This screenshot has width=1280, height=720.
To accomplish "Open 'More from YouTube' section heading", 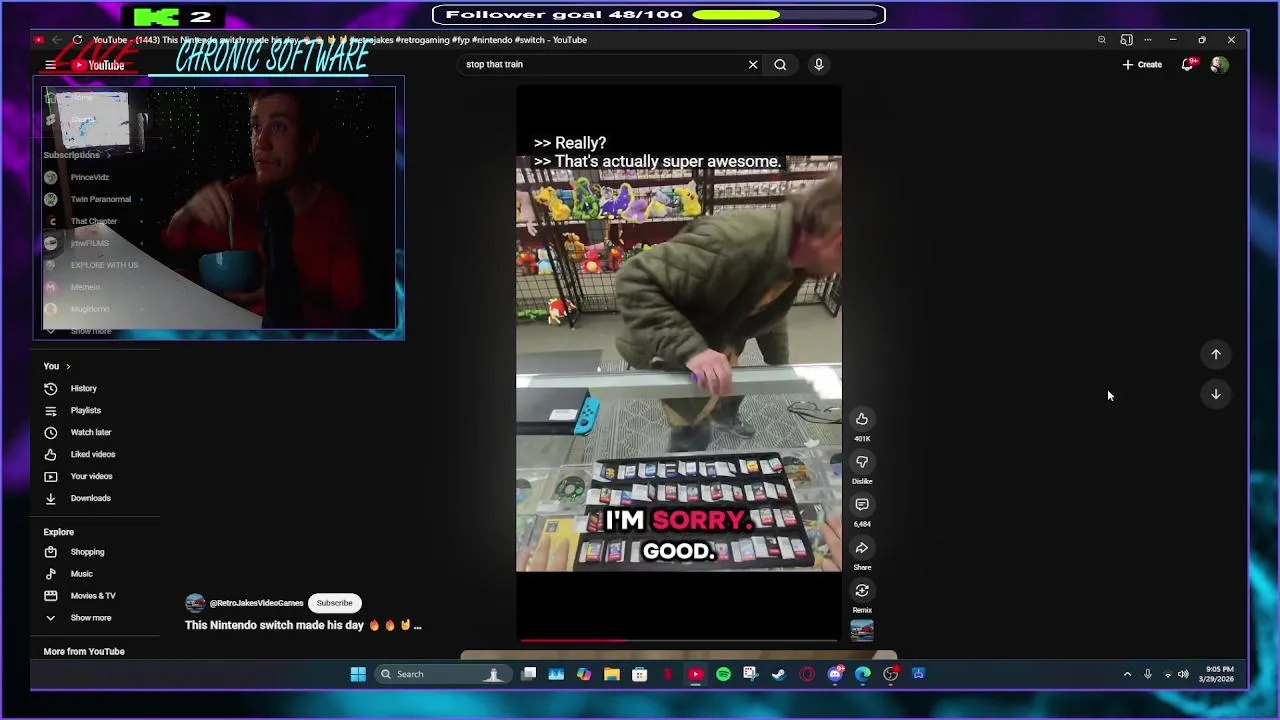I will [x=84, y=651].
